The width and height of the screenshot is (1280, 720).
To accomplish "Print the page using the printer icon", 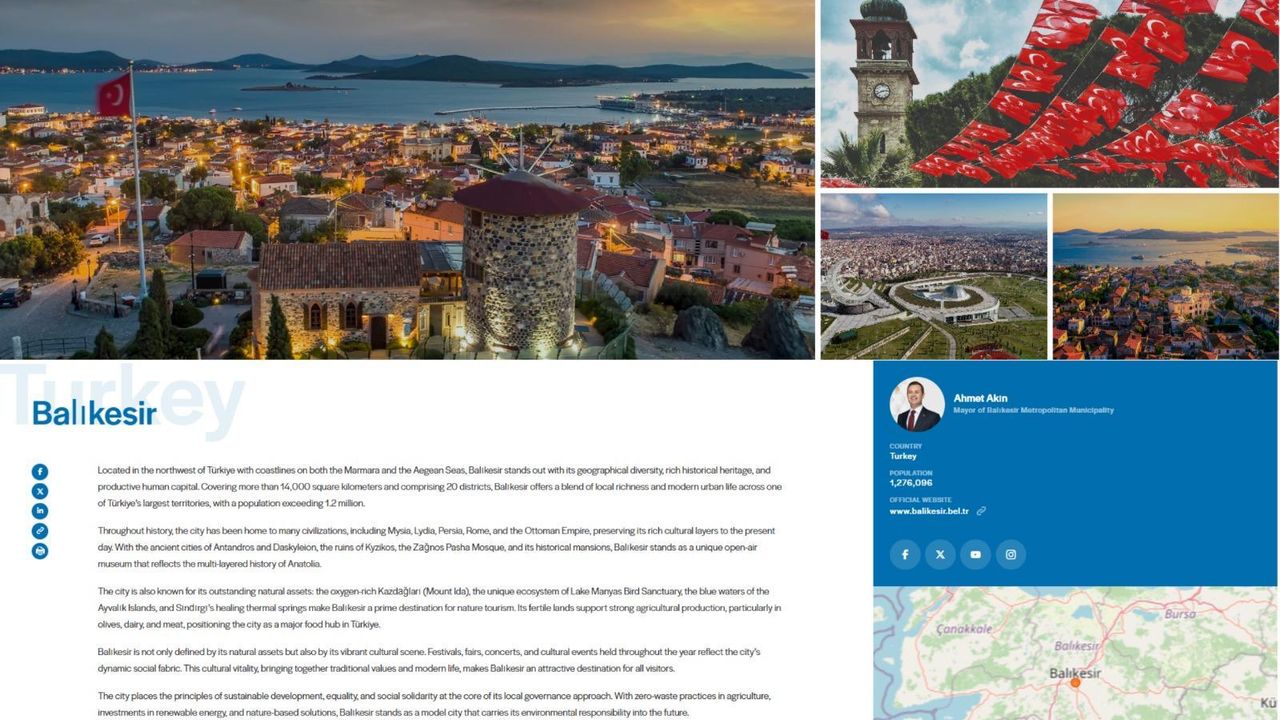I will point(39,551).
